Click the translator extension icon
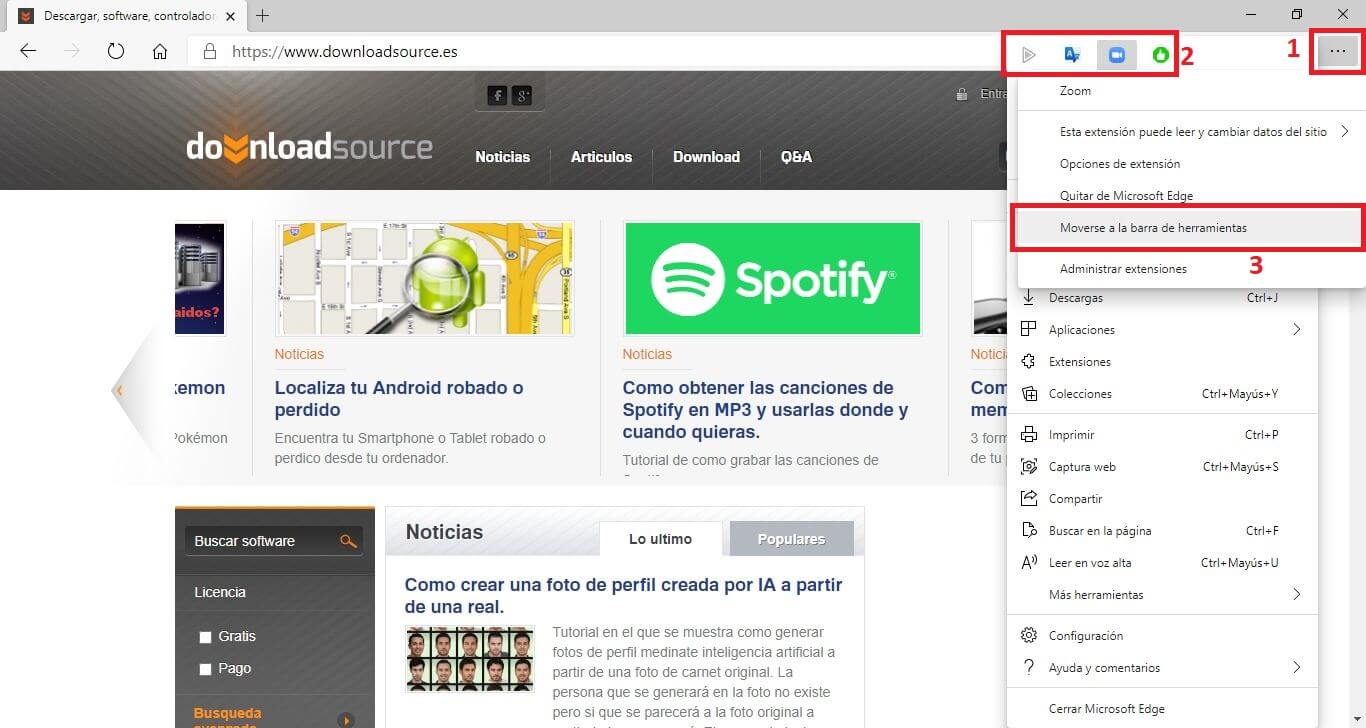 pyautogui.click(x=1072, y=55)
